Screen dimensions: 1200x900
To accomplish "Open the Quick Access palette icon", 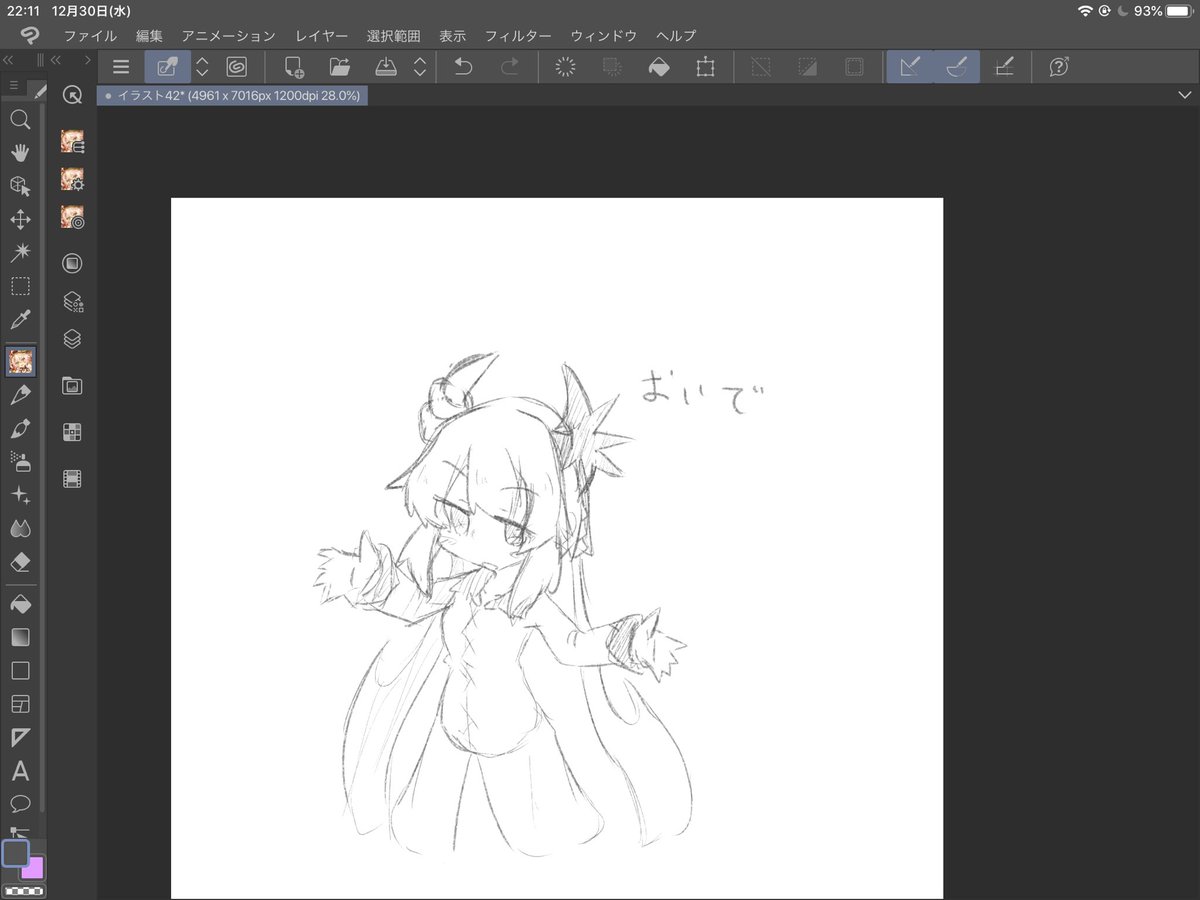I will [72, 95].
